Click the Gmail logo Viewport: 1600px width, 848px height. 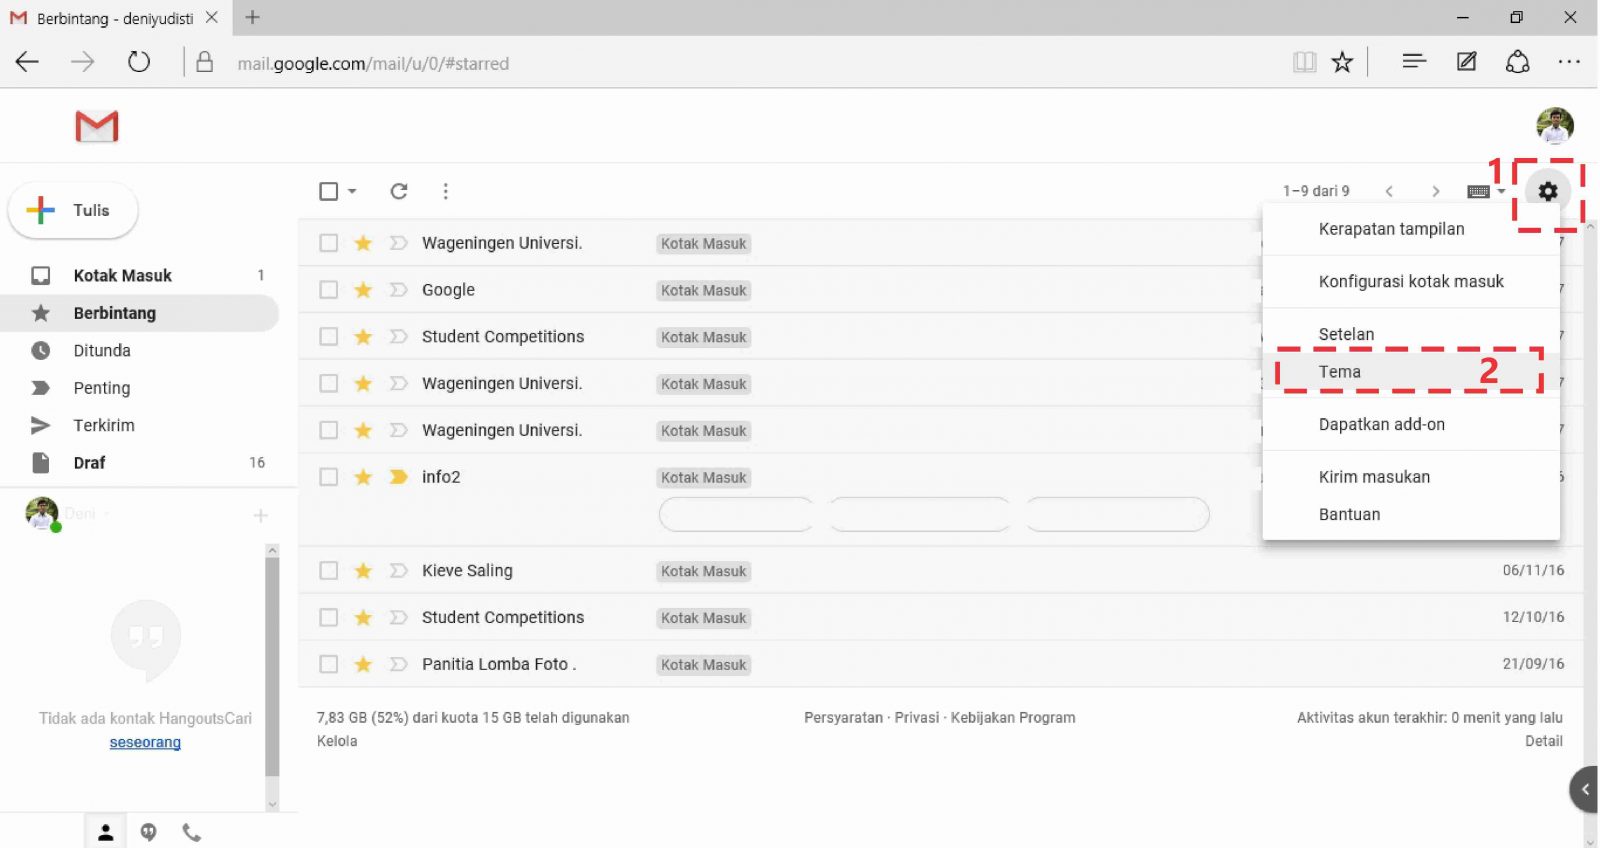[x=97, y=126]
